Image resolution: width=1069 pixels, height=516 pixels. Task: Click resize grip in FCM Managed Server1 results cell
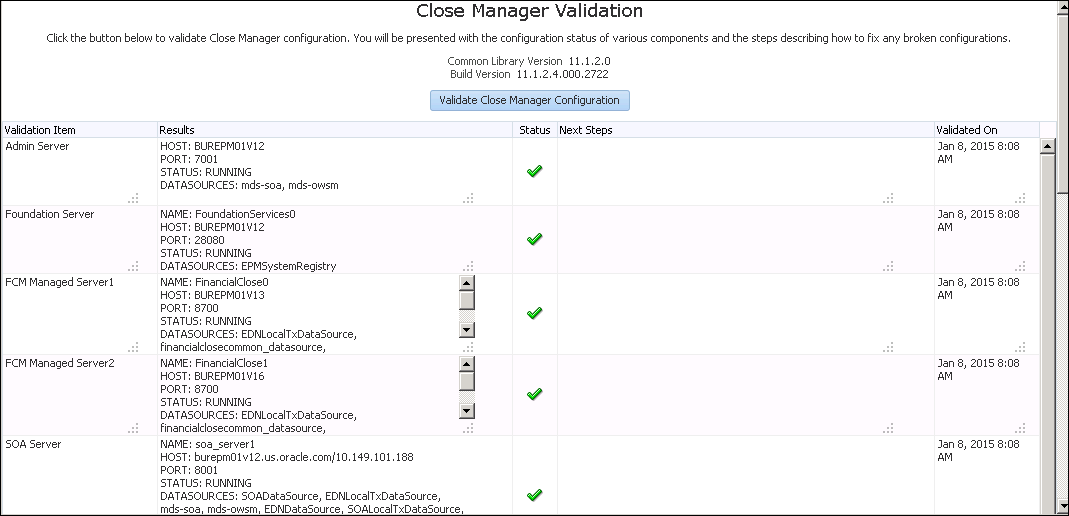pos(468,347)
